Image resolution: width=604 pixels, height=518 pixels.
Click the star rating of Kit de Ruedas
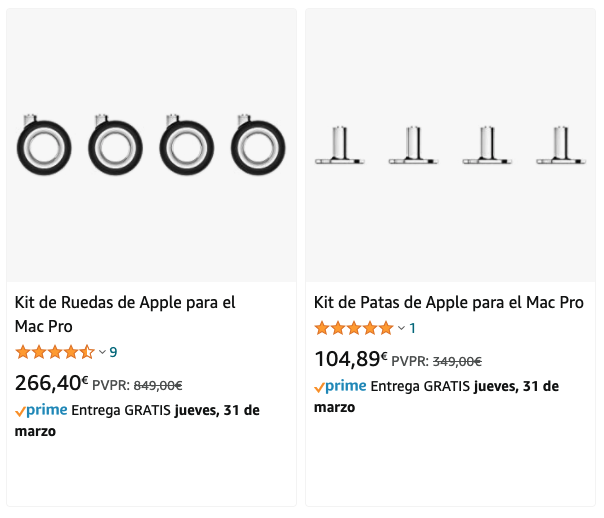55,352
